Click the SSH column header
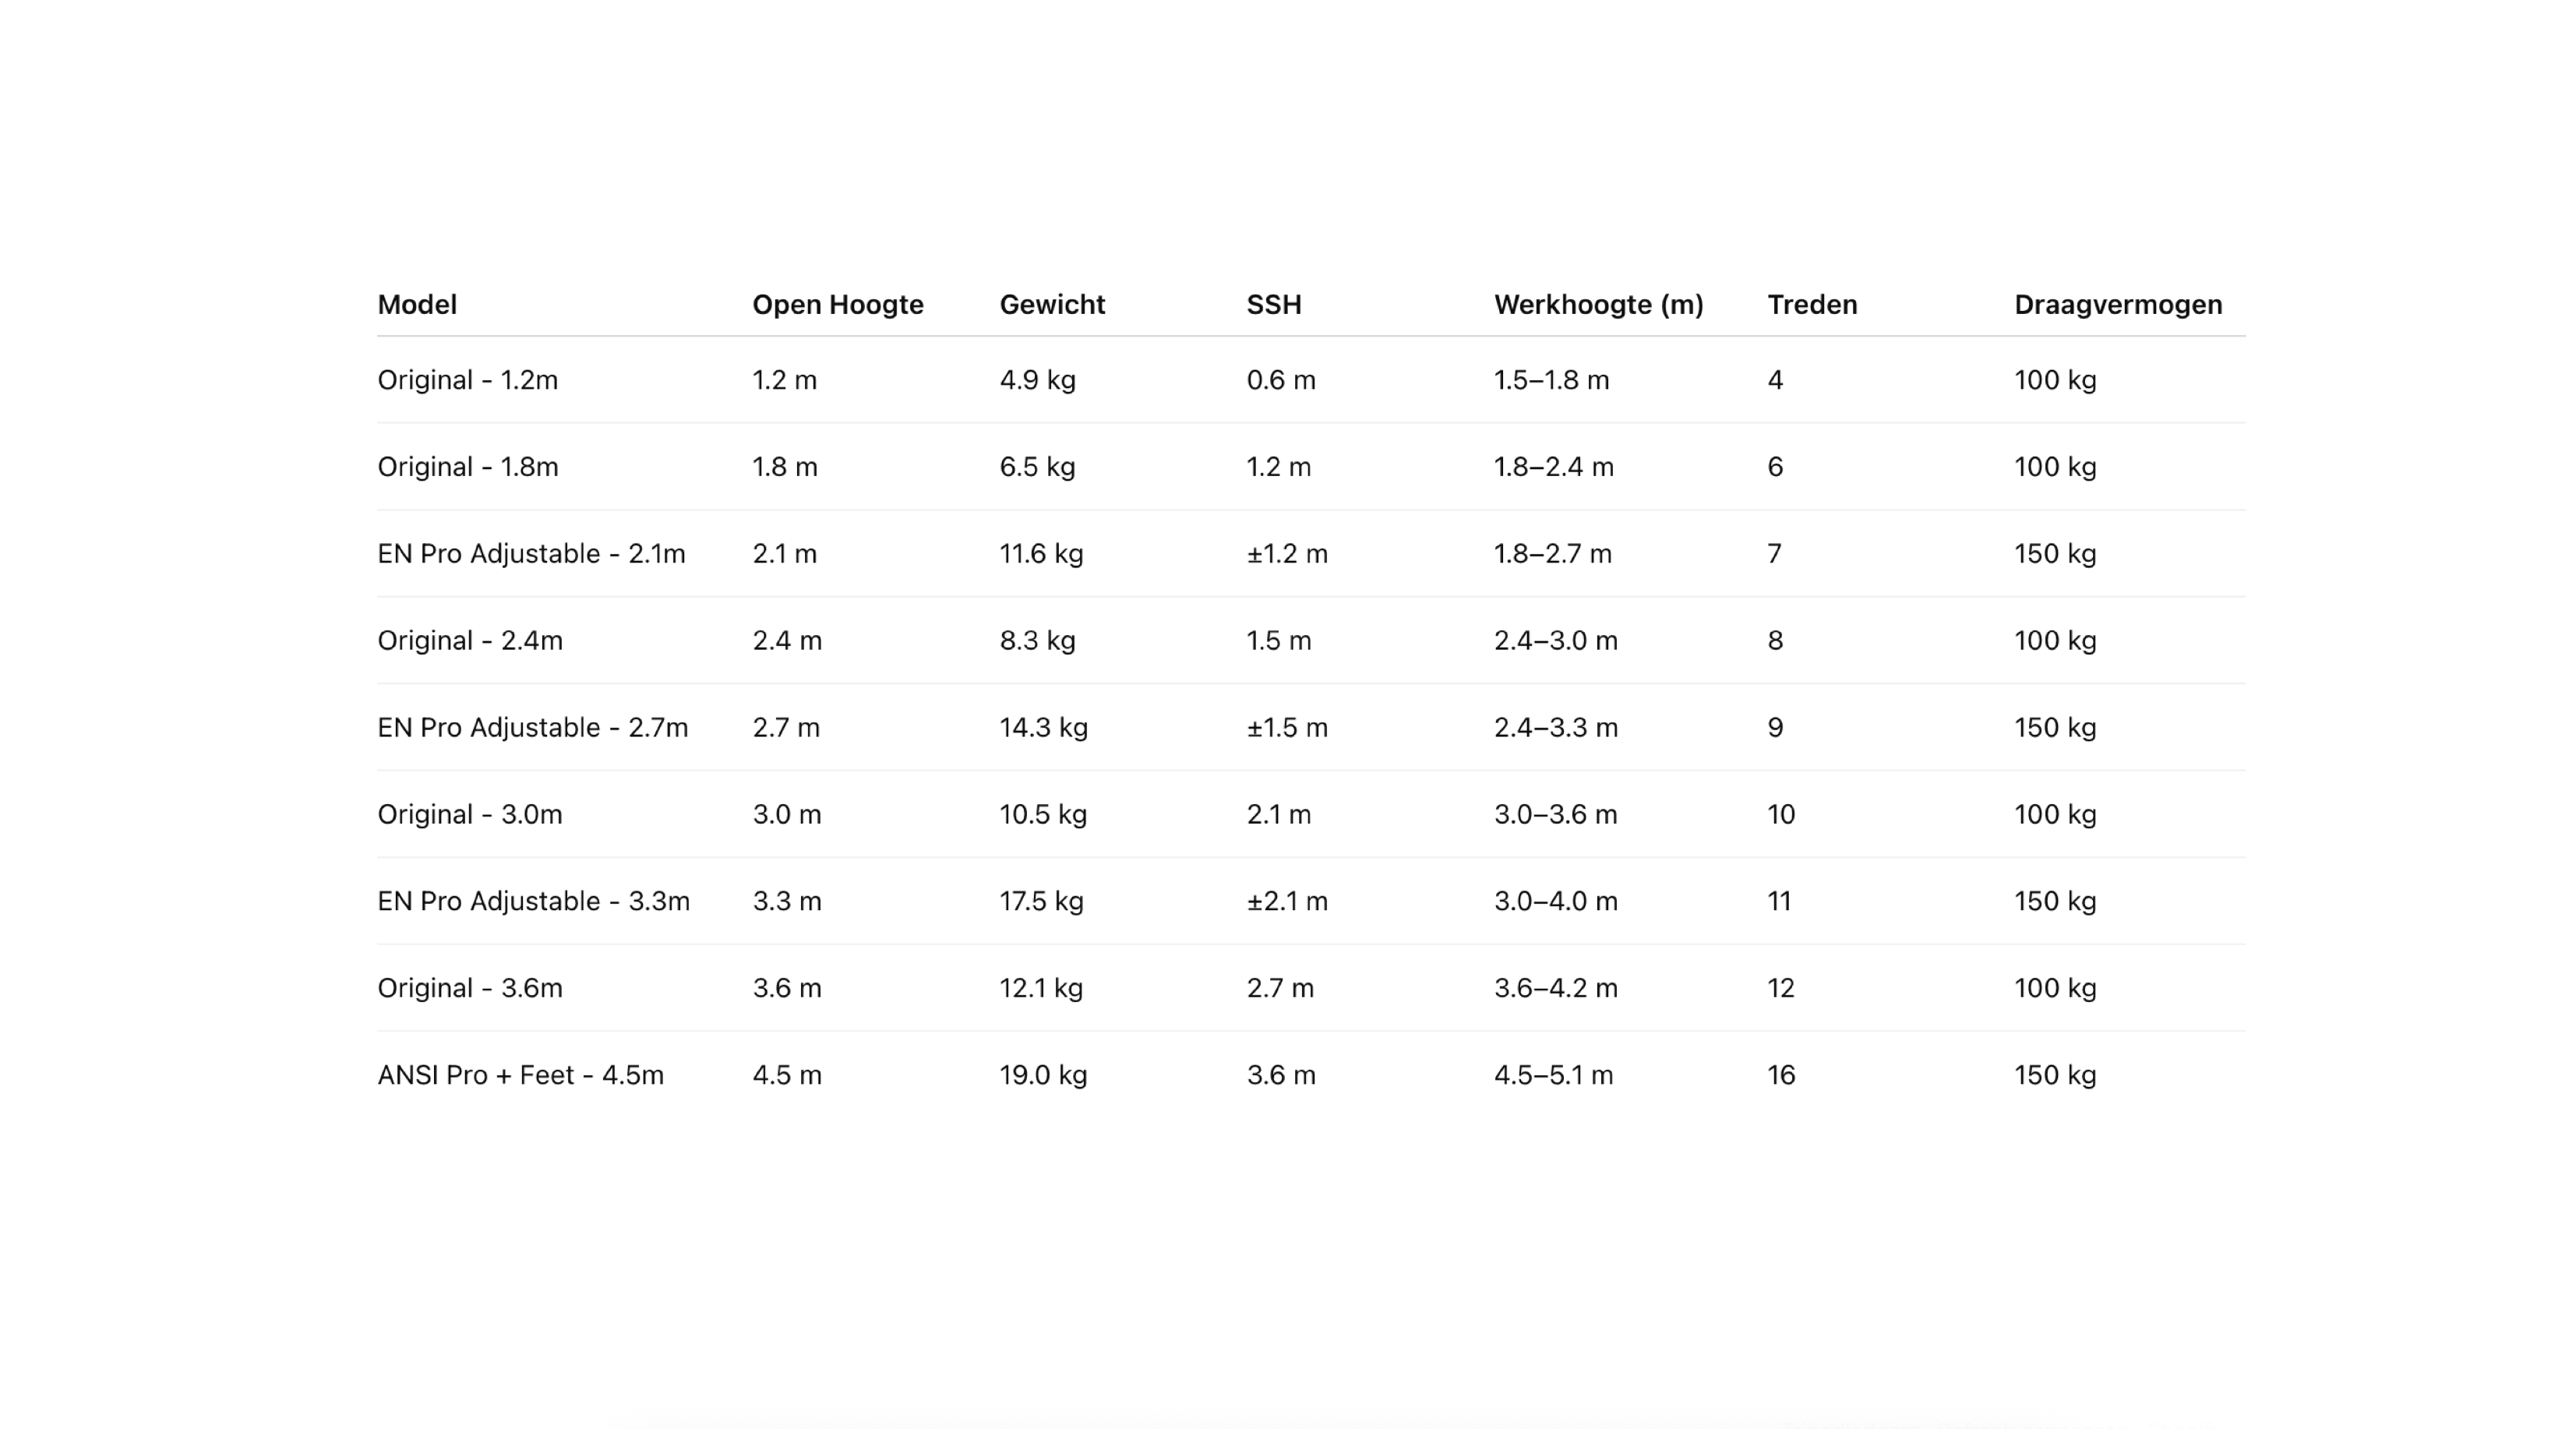This screenshot has width=2576, height=1429. (1273, 305)
